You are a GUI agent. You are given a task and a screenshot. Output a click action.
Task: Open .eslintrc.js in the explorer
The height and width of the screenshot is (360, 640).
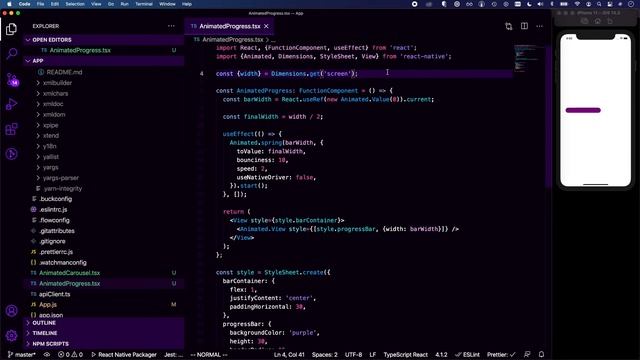click(53, 209)
